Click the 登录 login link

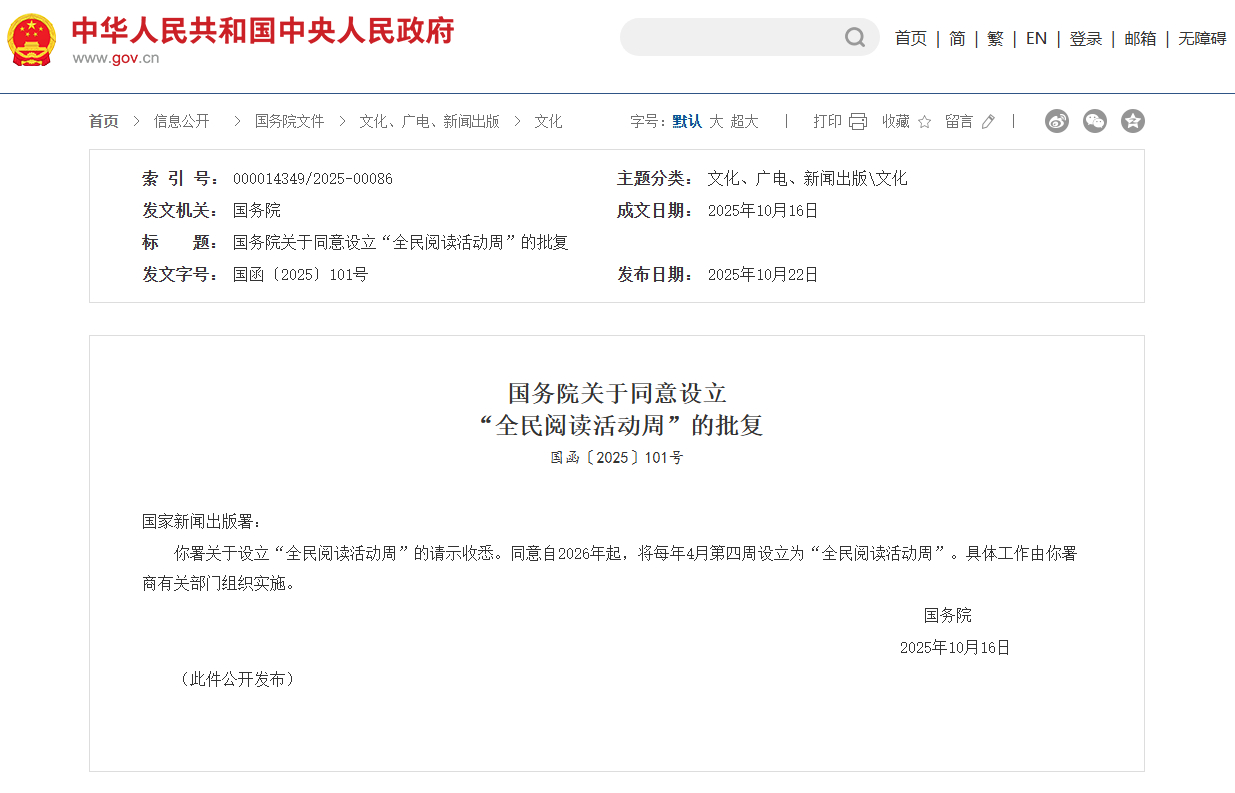coord(1085,37)
